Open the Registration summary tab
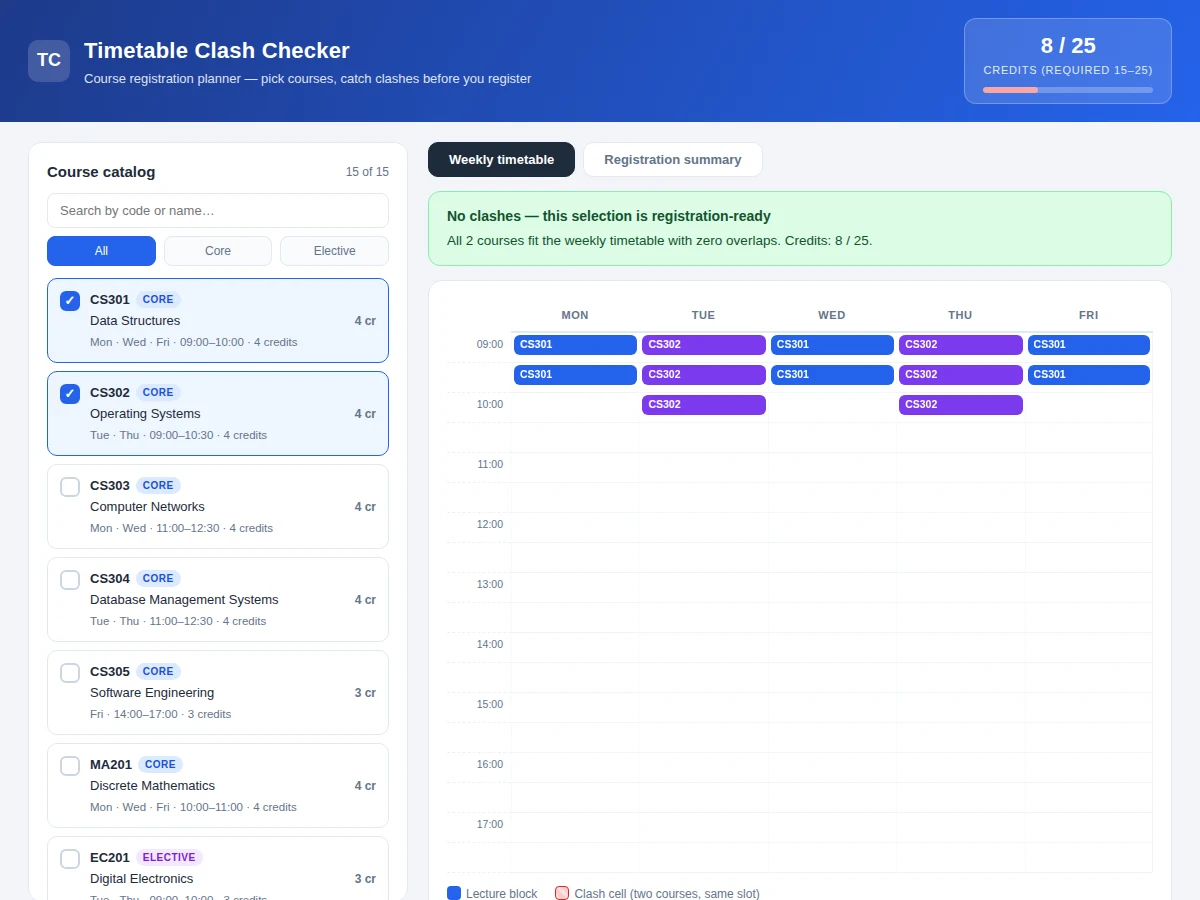Viewport: 1200px width, 900px height. [x=673, y=160]
